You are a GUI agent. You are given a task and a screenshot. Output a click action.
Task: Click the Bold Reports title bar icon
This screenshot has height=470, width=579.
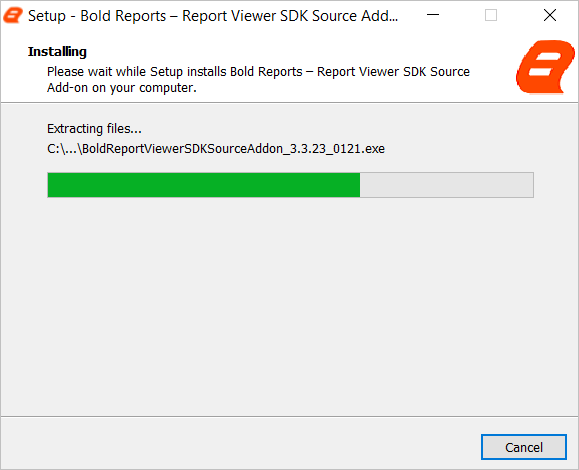(x=13, y=16)
